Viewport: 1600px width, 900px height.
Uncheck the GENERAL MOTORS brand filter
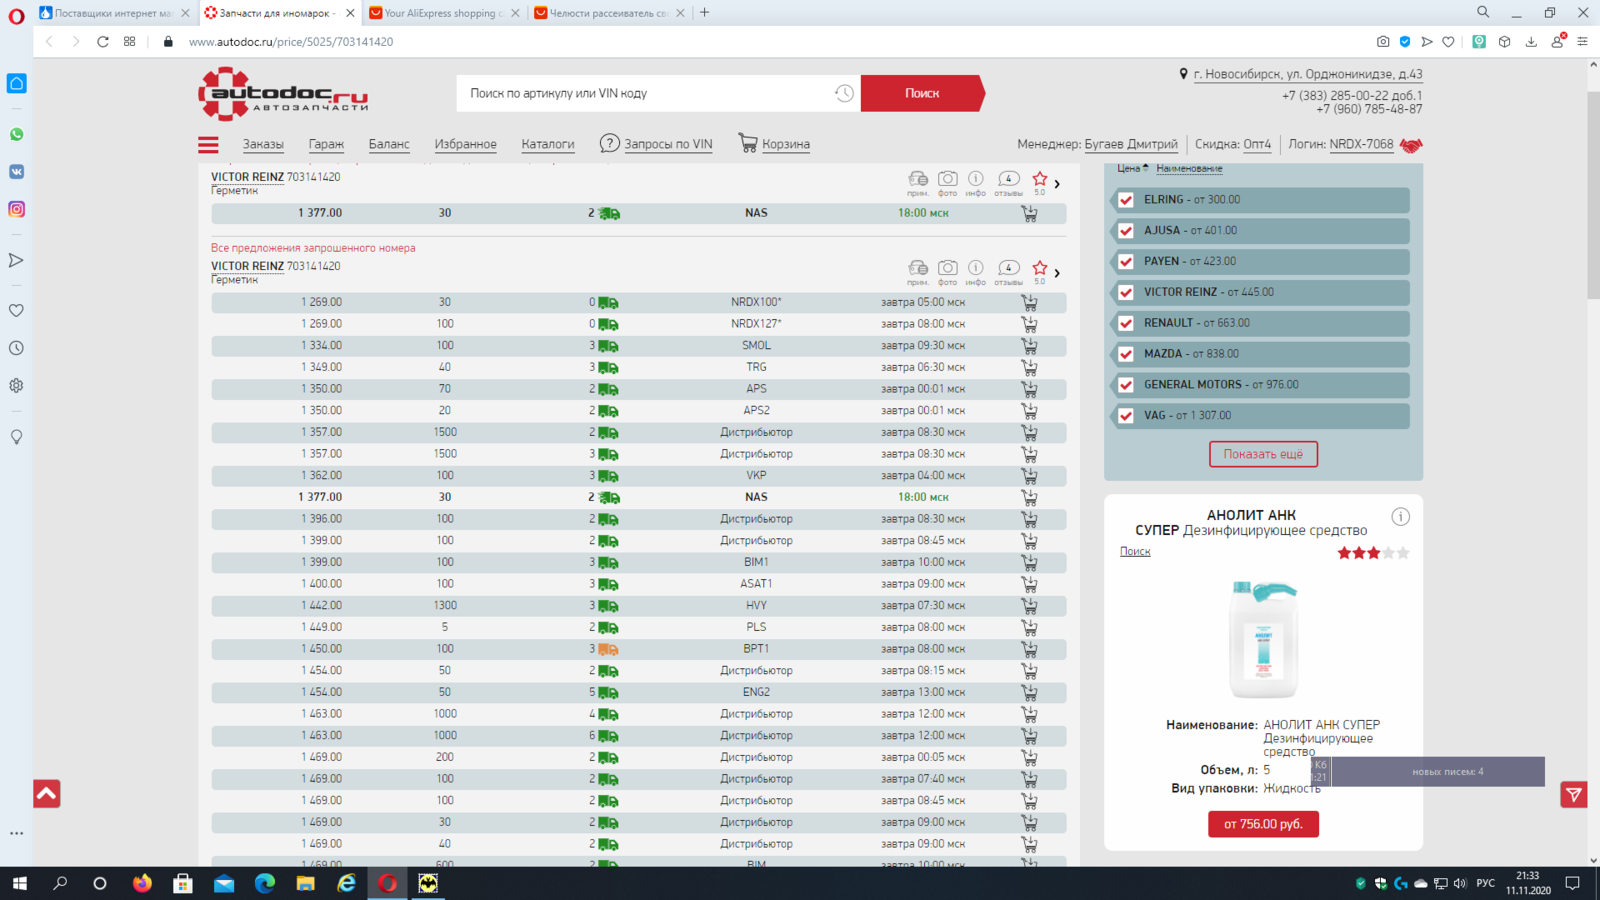pyautogui.click(x=1126, y=385)
